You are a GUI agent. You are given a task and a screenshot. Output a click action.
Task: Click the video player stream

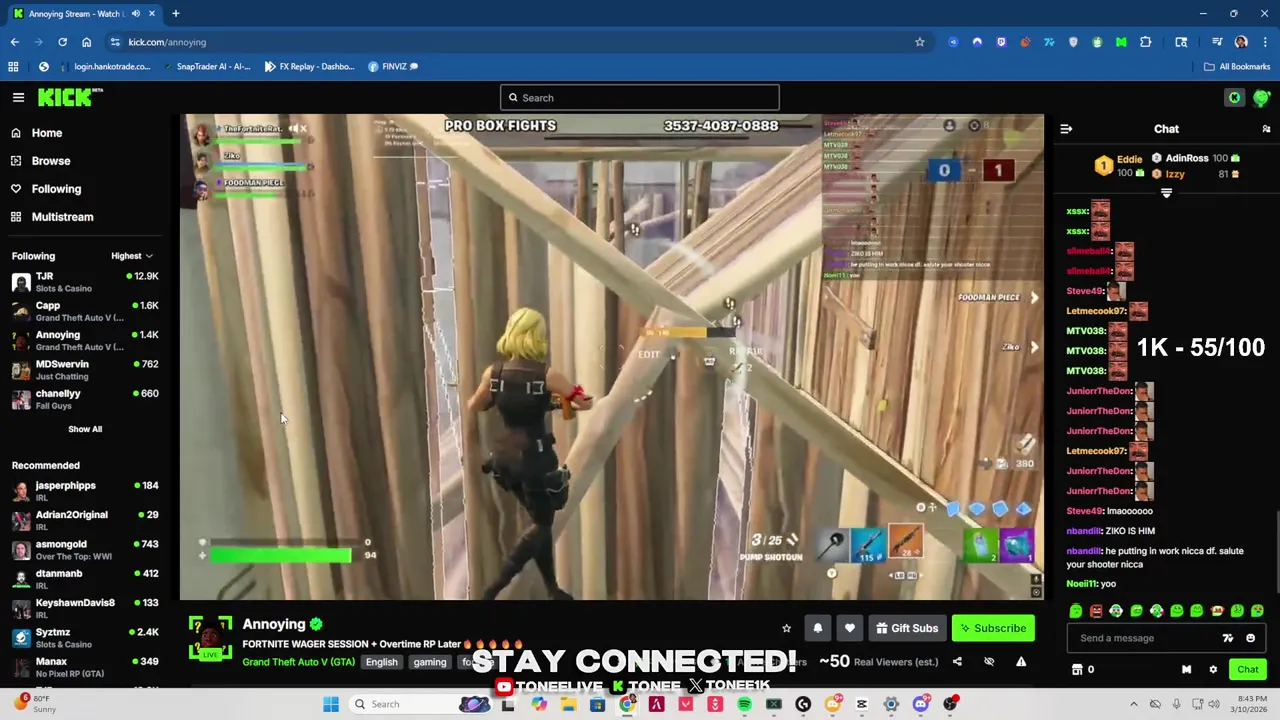[612, 356]
